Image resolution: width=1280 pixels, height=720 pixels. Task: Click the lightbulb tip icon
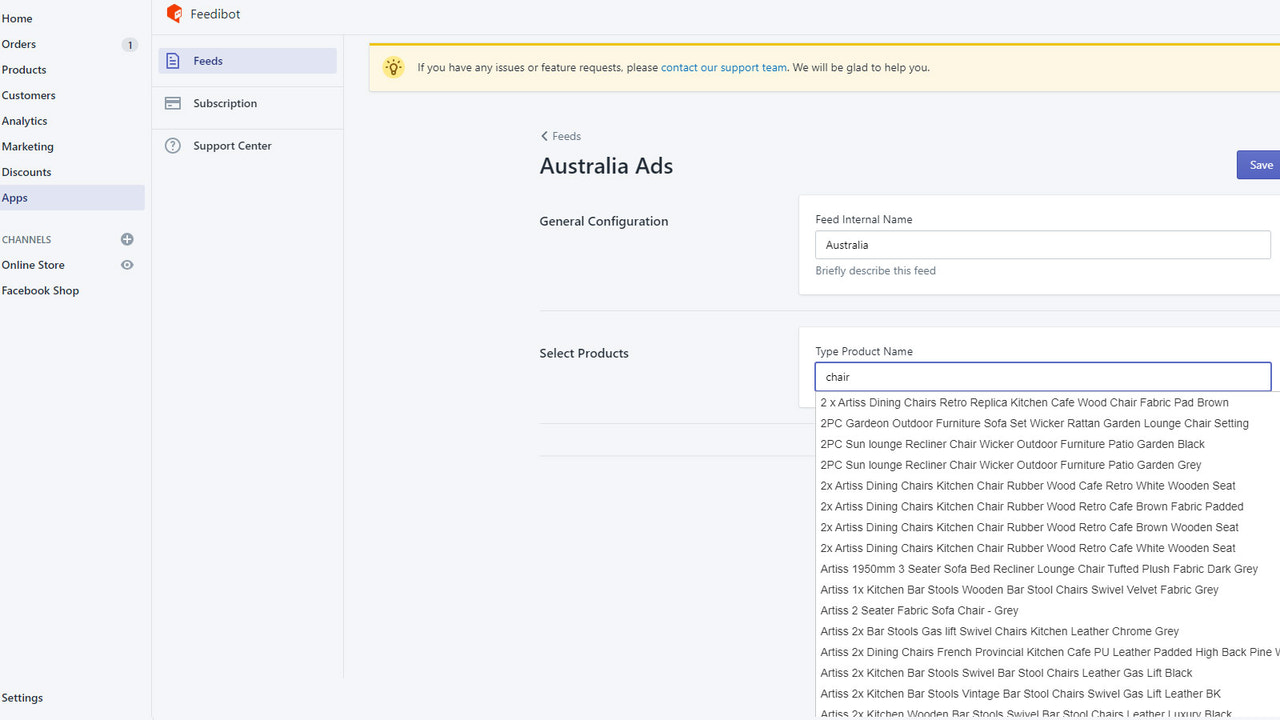tap(393, 66)
